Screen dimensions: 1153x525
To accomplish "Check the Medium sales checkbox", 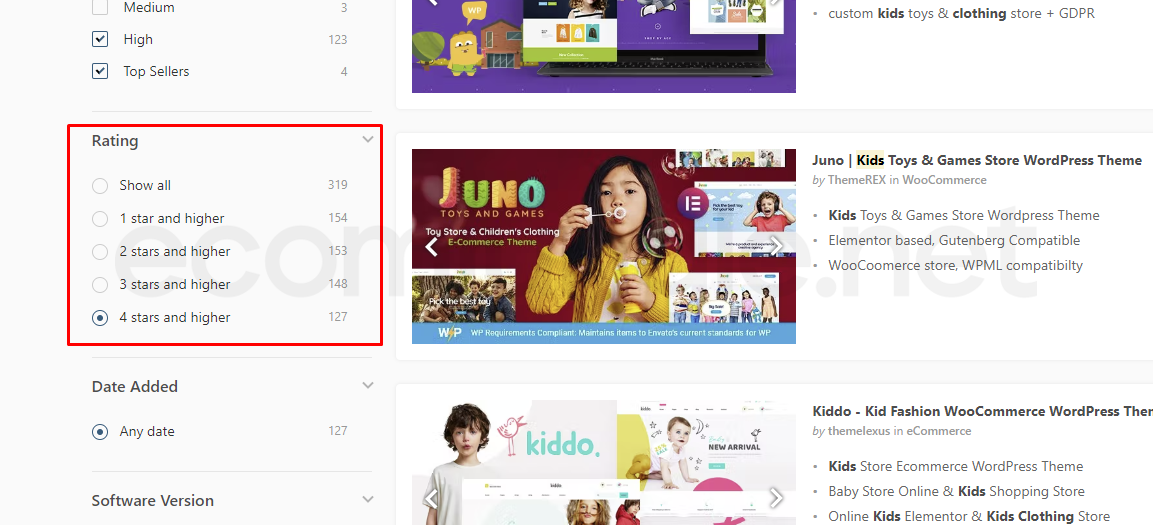I will click(x=100, y=8).
